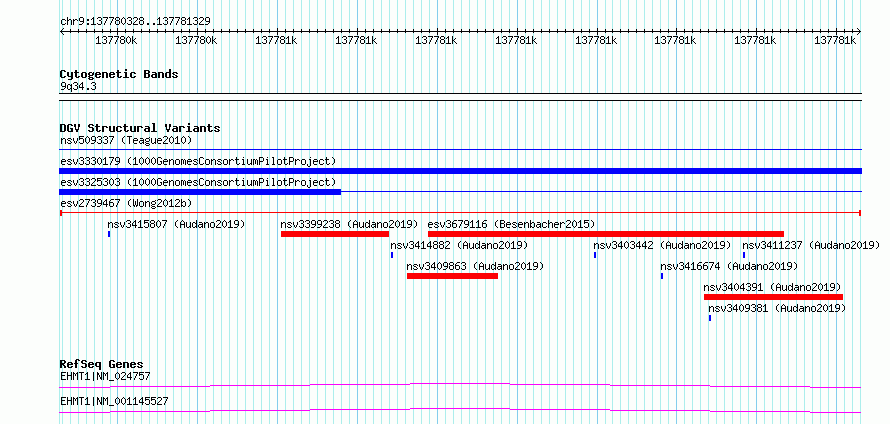Select the esv3330179 thick blue variant bar
The width and height of the screenshot is (890, 424).
(x=460, y=171)
